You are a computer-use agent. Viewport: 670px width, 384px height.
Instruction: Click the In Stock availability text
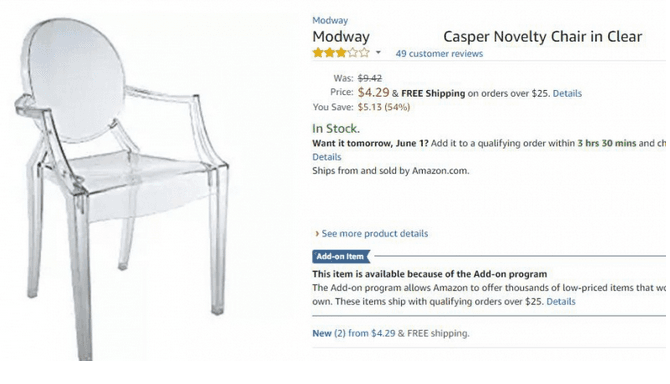click(x=336, y=128)
